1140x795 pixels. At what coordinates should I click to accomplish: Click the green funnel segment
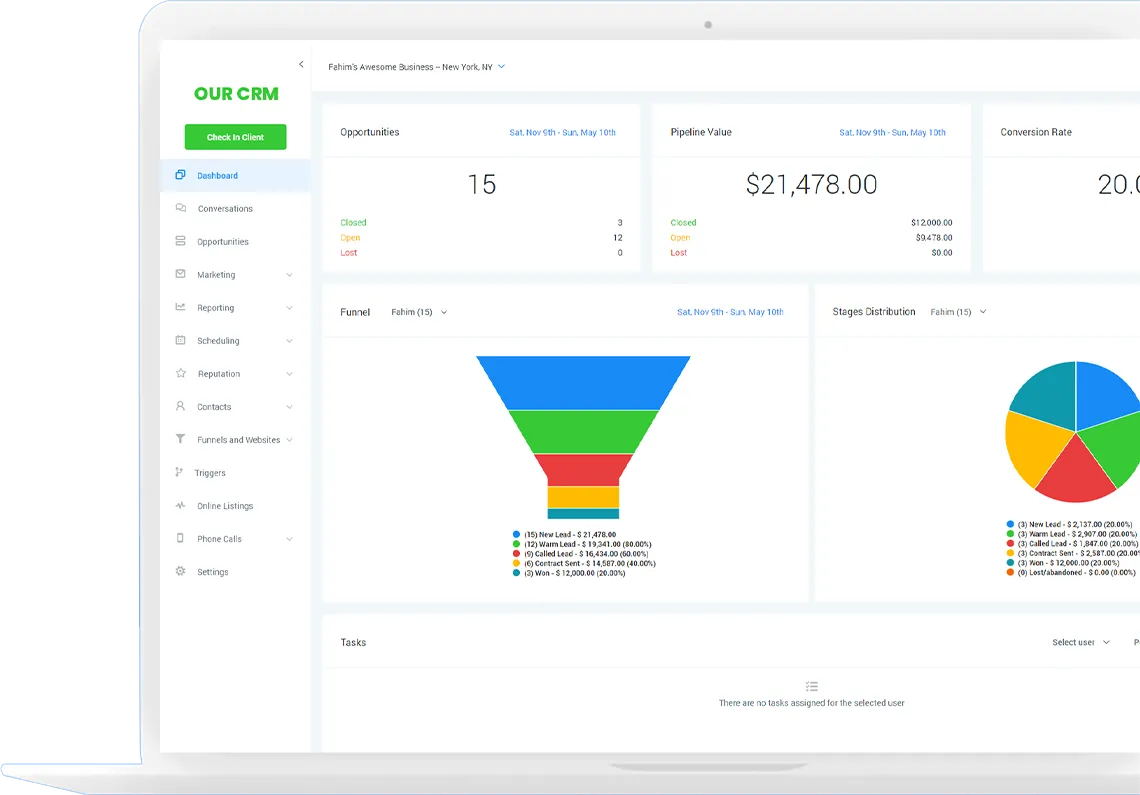(583, 432)
